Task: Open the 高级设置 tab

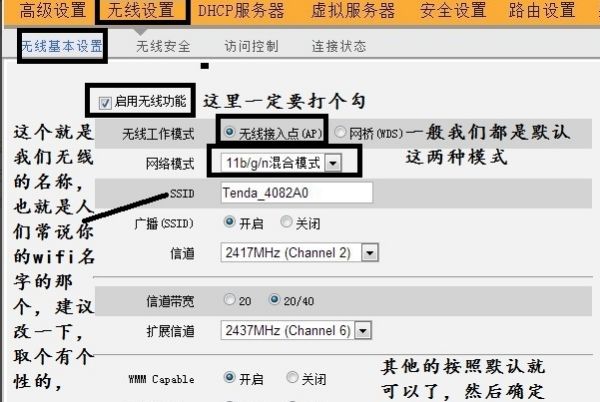Action: click(x=53, y=10)
